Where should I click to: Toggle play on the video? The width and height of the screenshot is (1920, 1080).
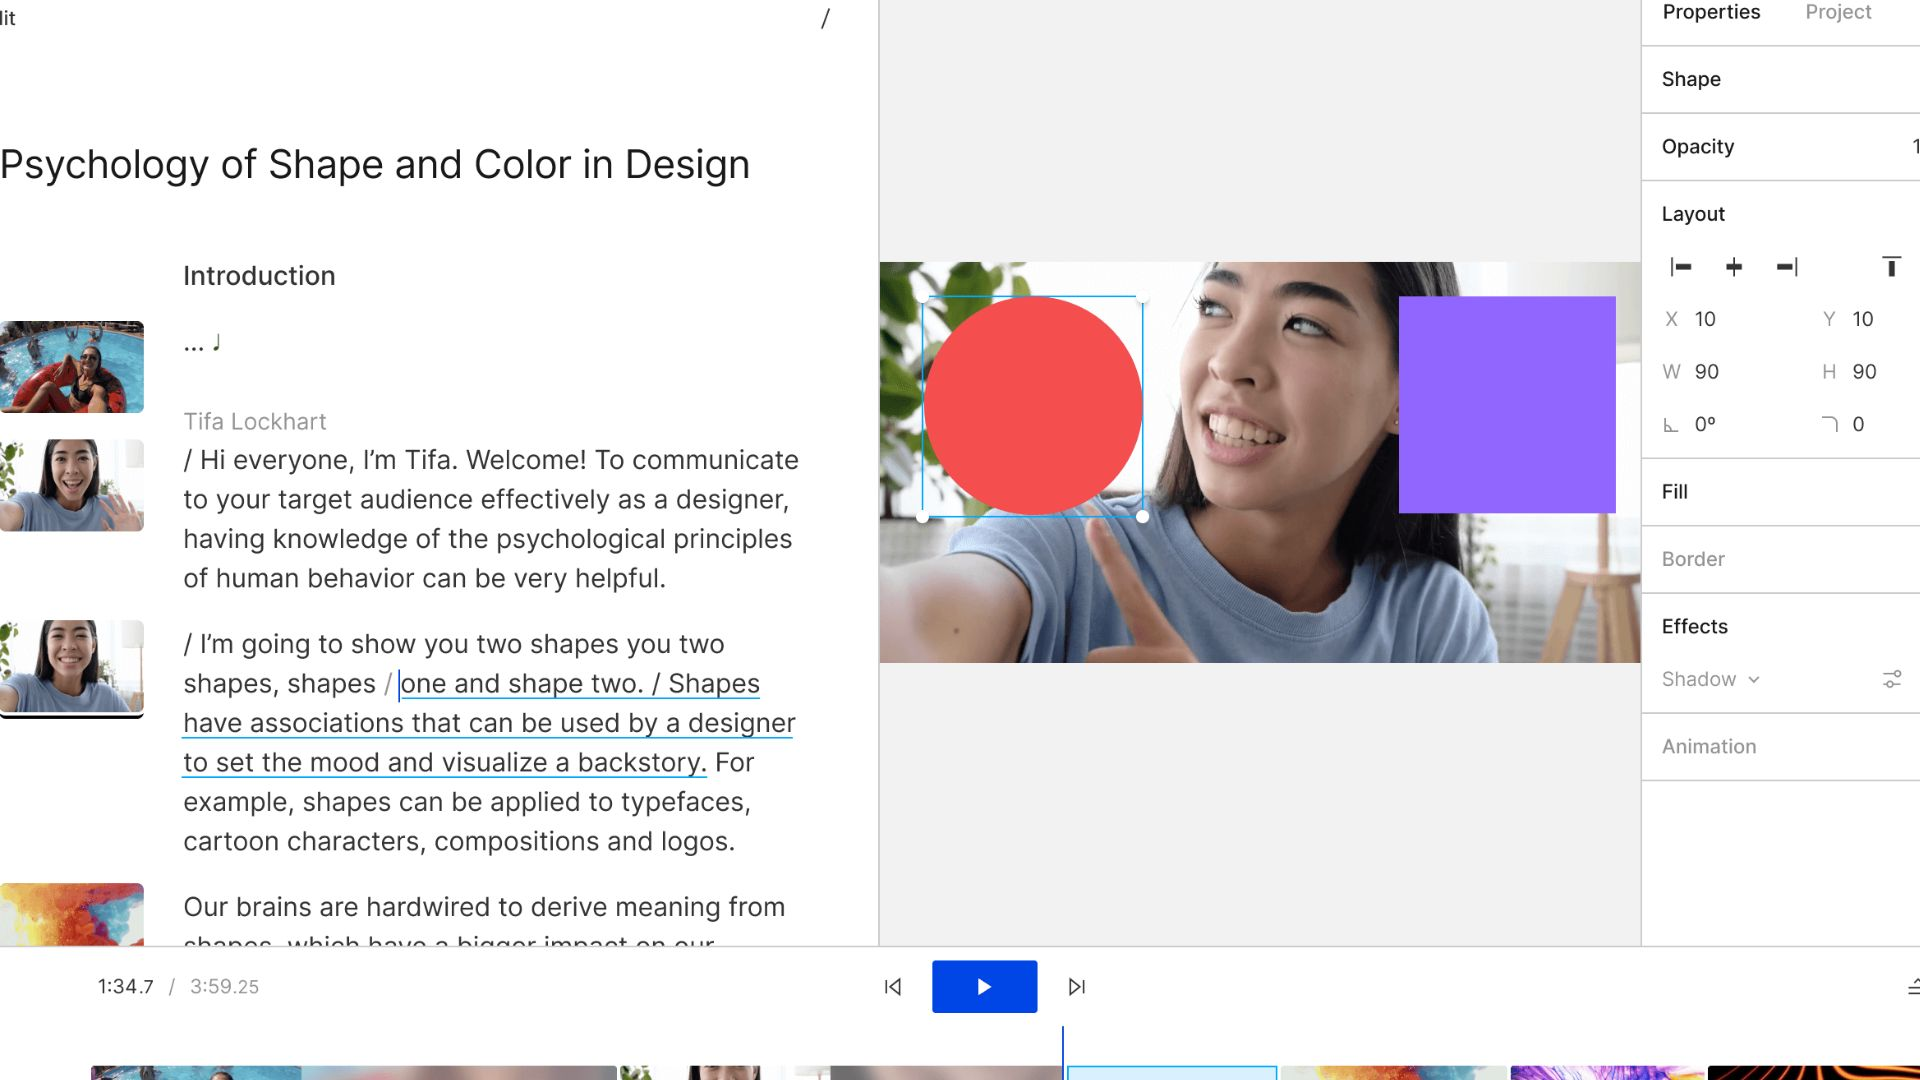click(x=985, y=986)
